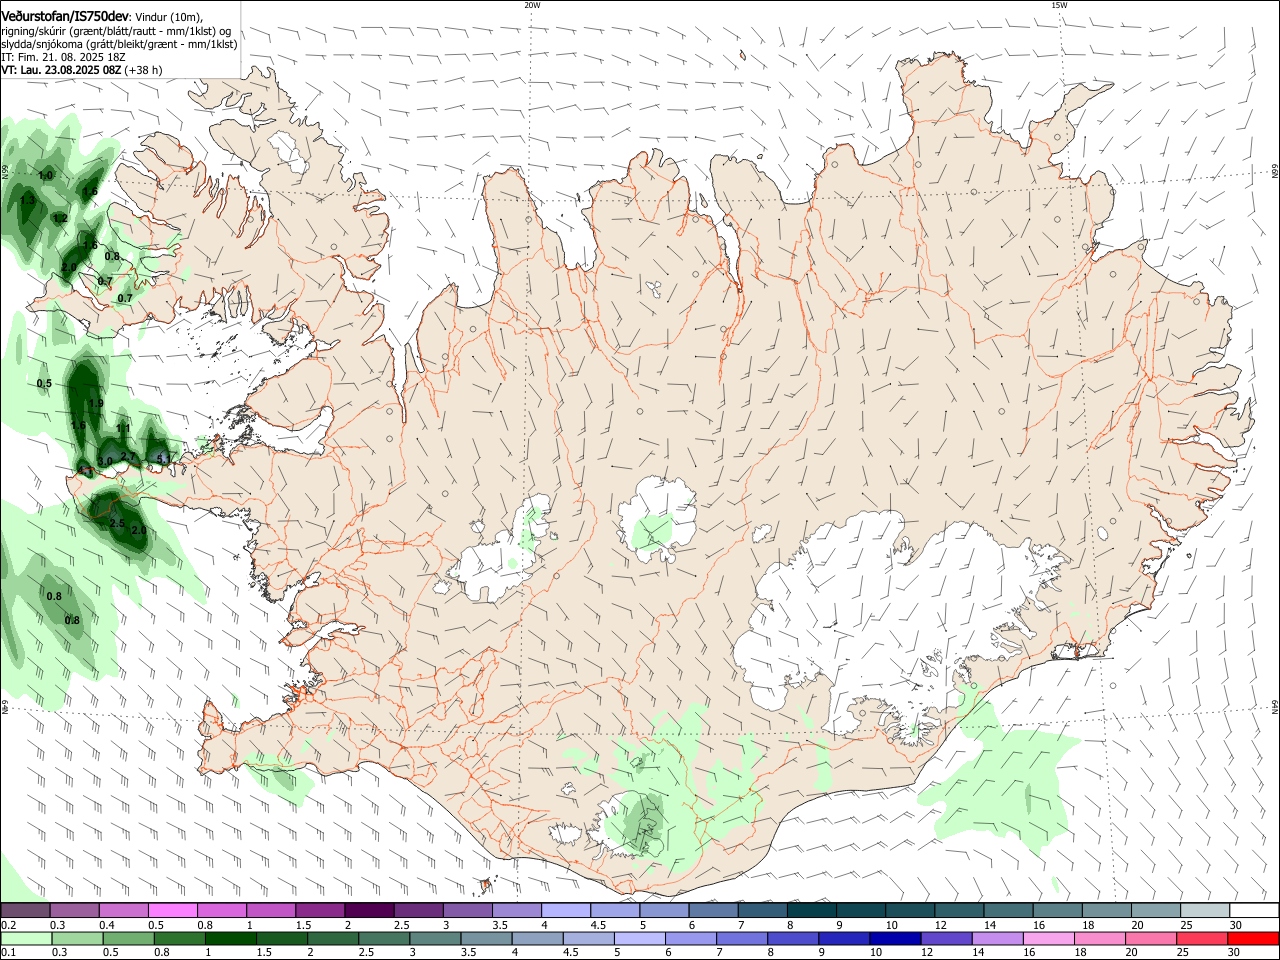
Task: Click the '0.2' label in top legend row
Action: (9, 925)
